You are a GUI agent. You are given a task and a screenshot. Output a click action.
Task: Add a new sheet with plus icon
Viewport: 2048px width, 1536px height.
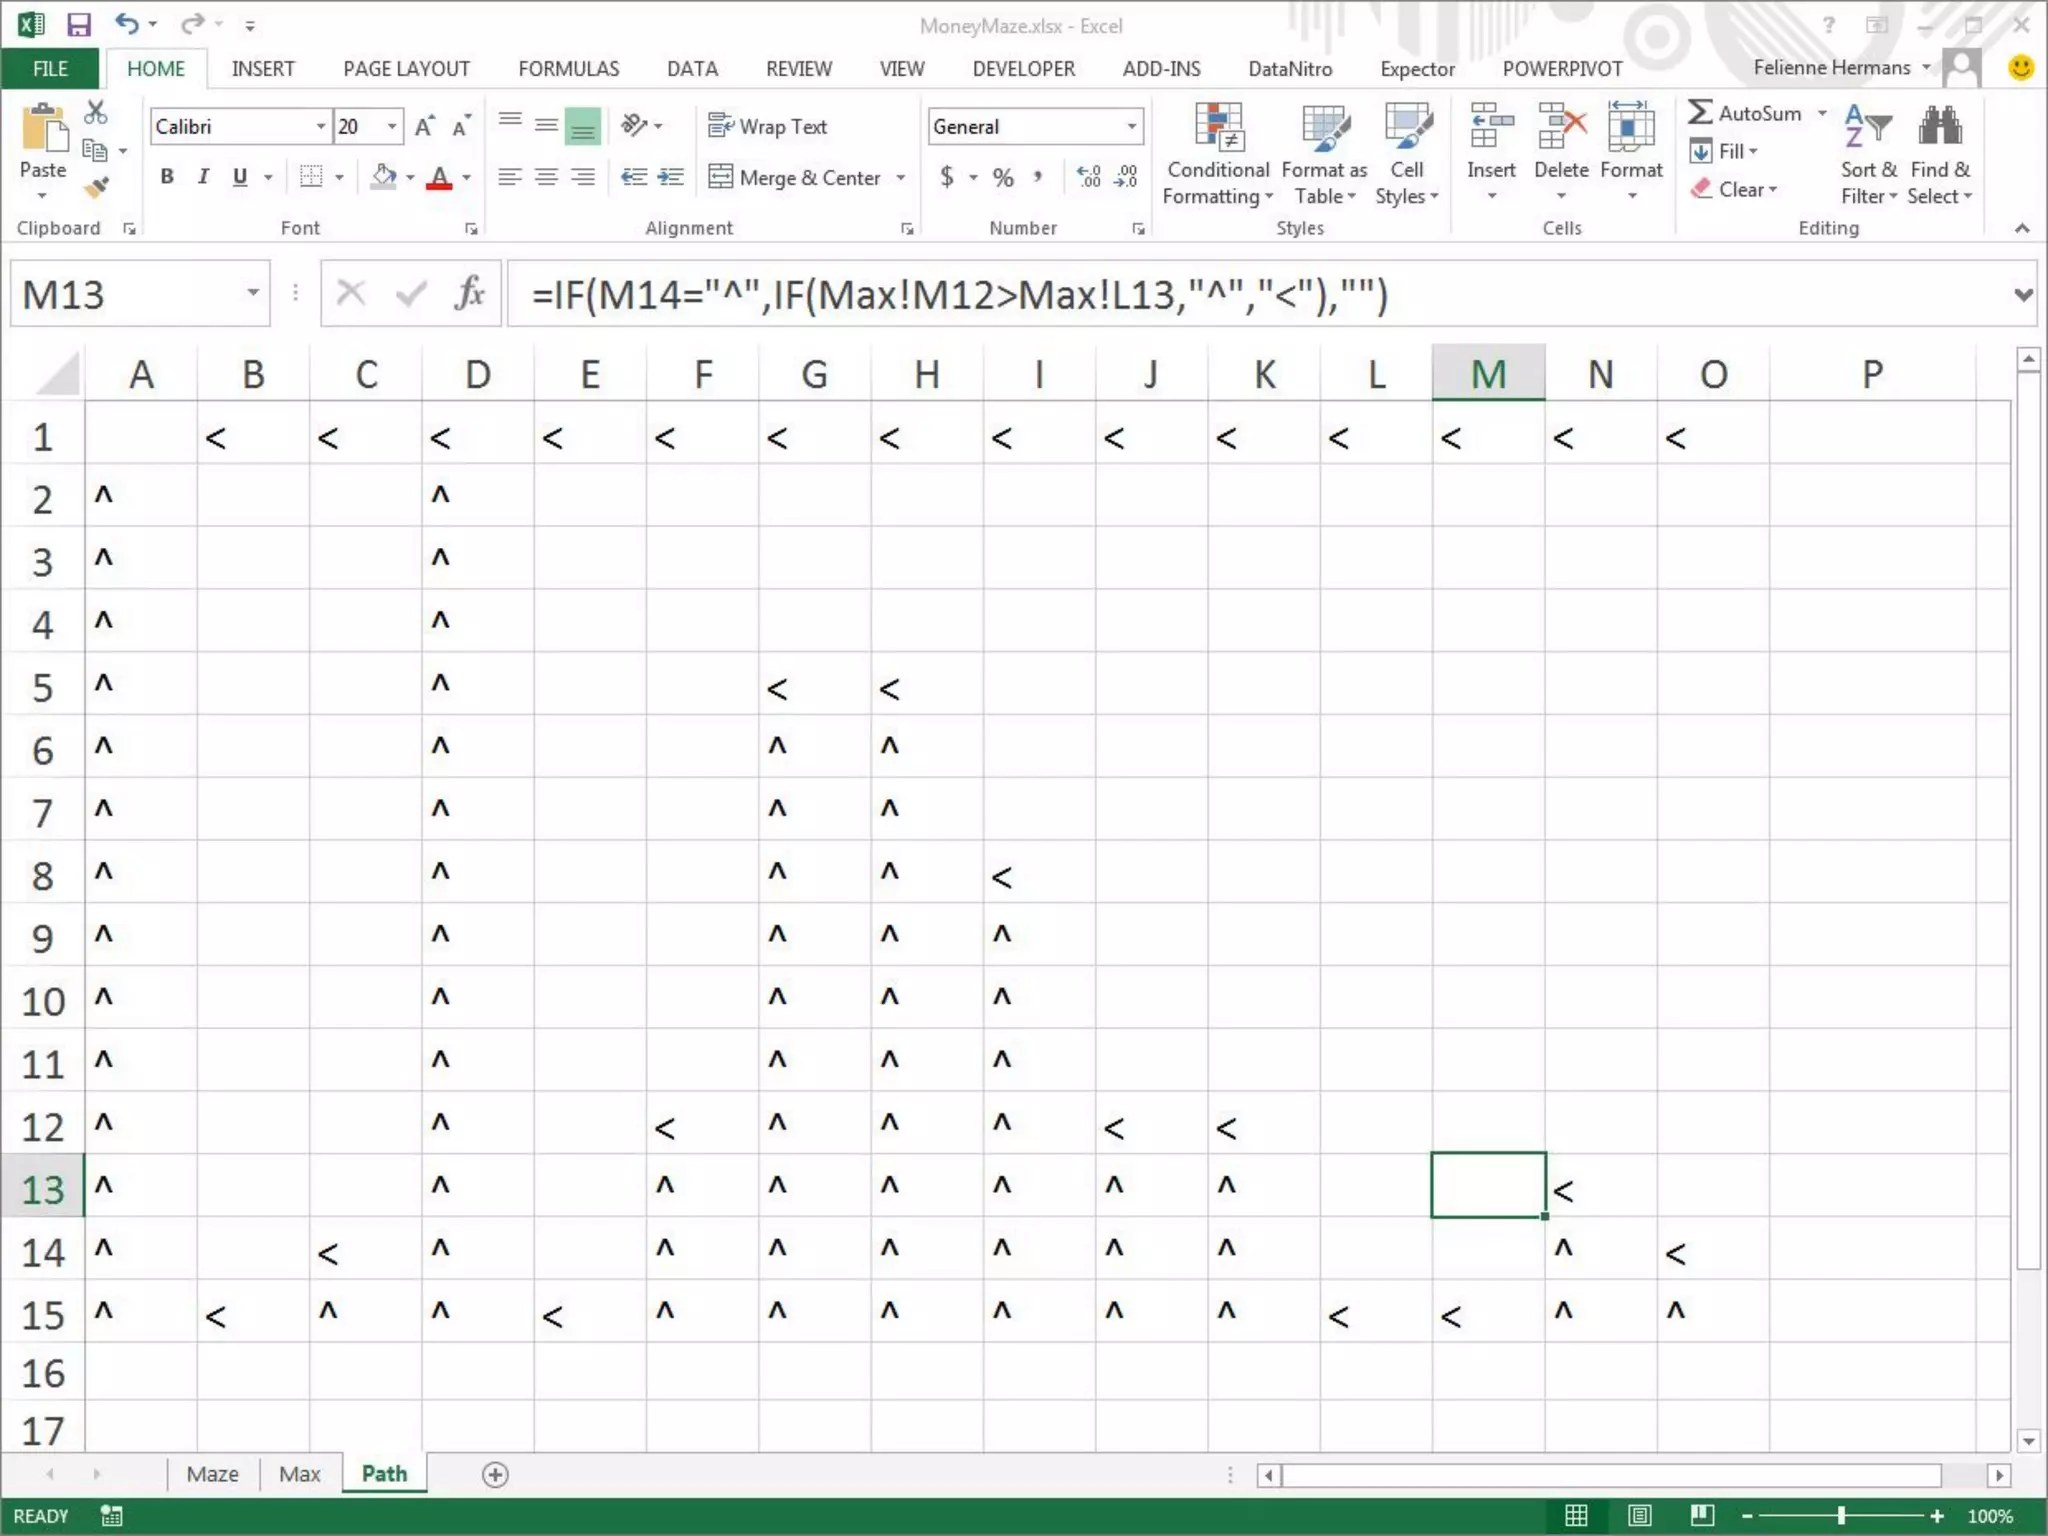(x=495, y=1474)
